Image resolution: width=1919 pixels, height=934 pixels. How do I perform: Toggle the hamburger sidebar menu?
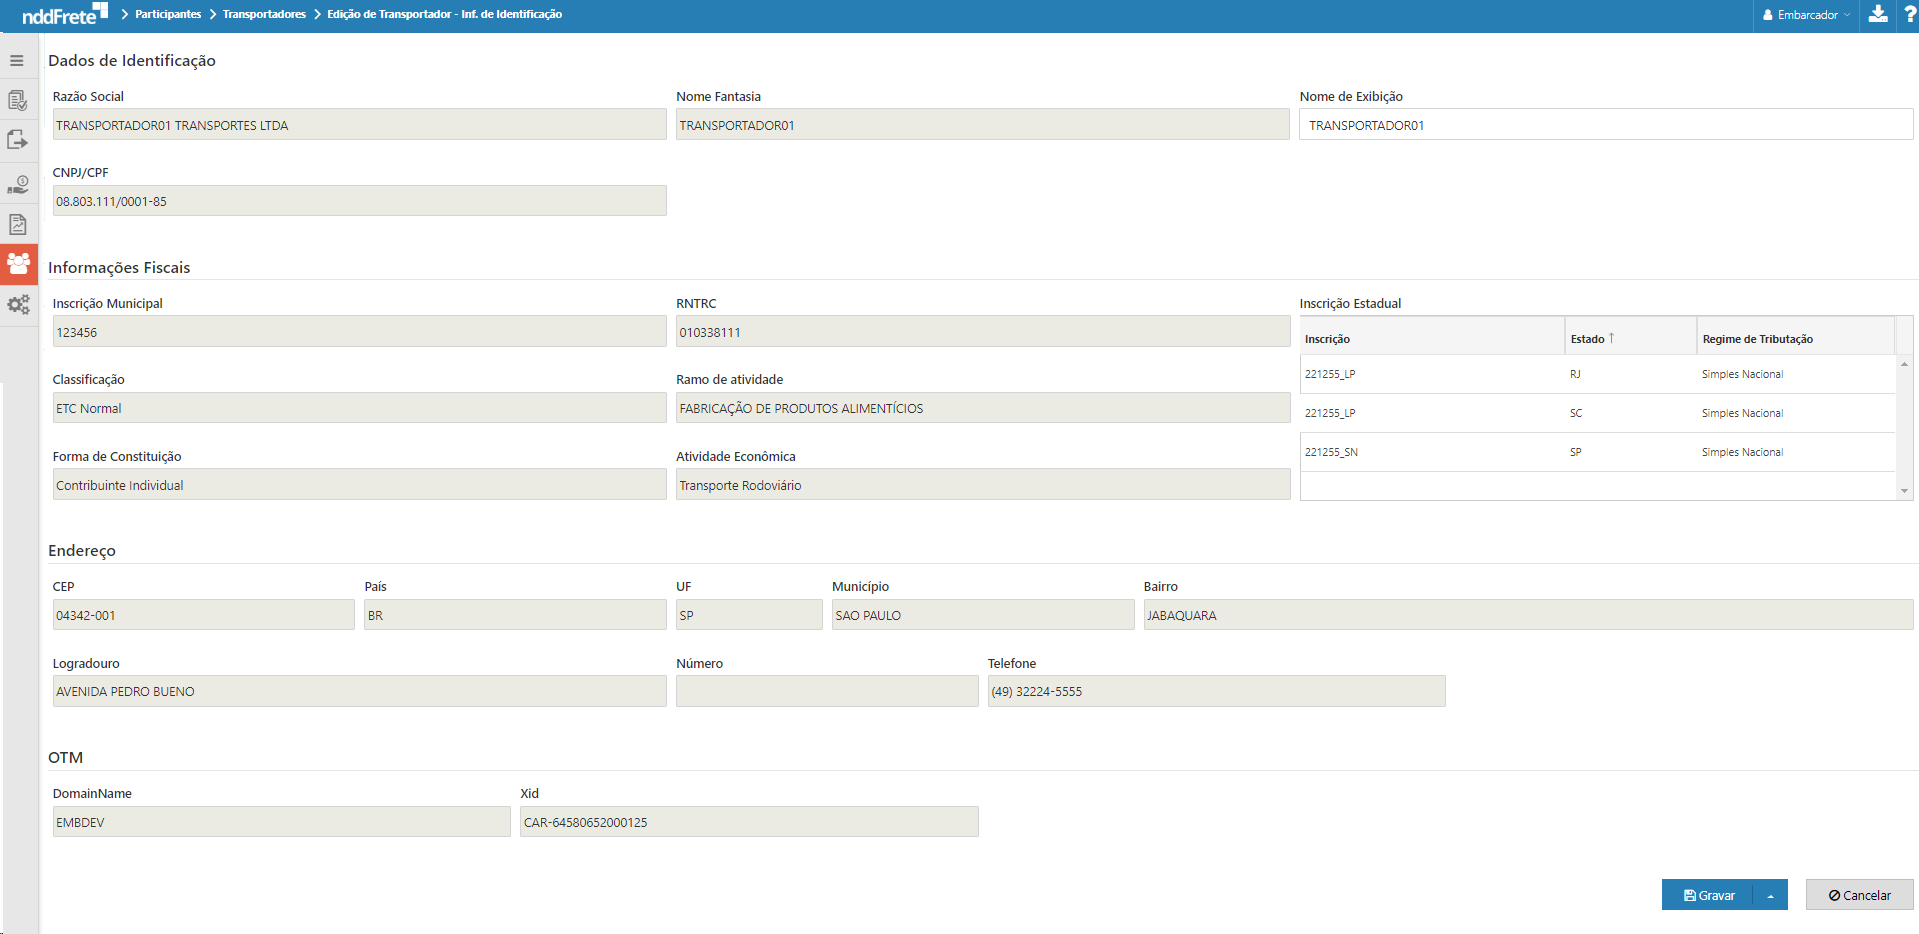[x=17, y=61]
